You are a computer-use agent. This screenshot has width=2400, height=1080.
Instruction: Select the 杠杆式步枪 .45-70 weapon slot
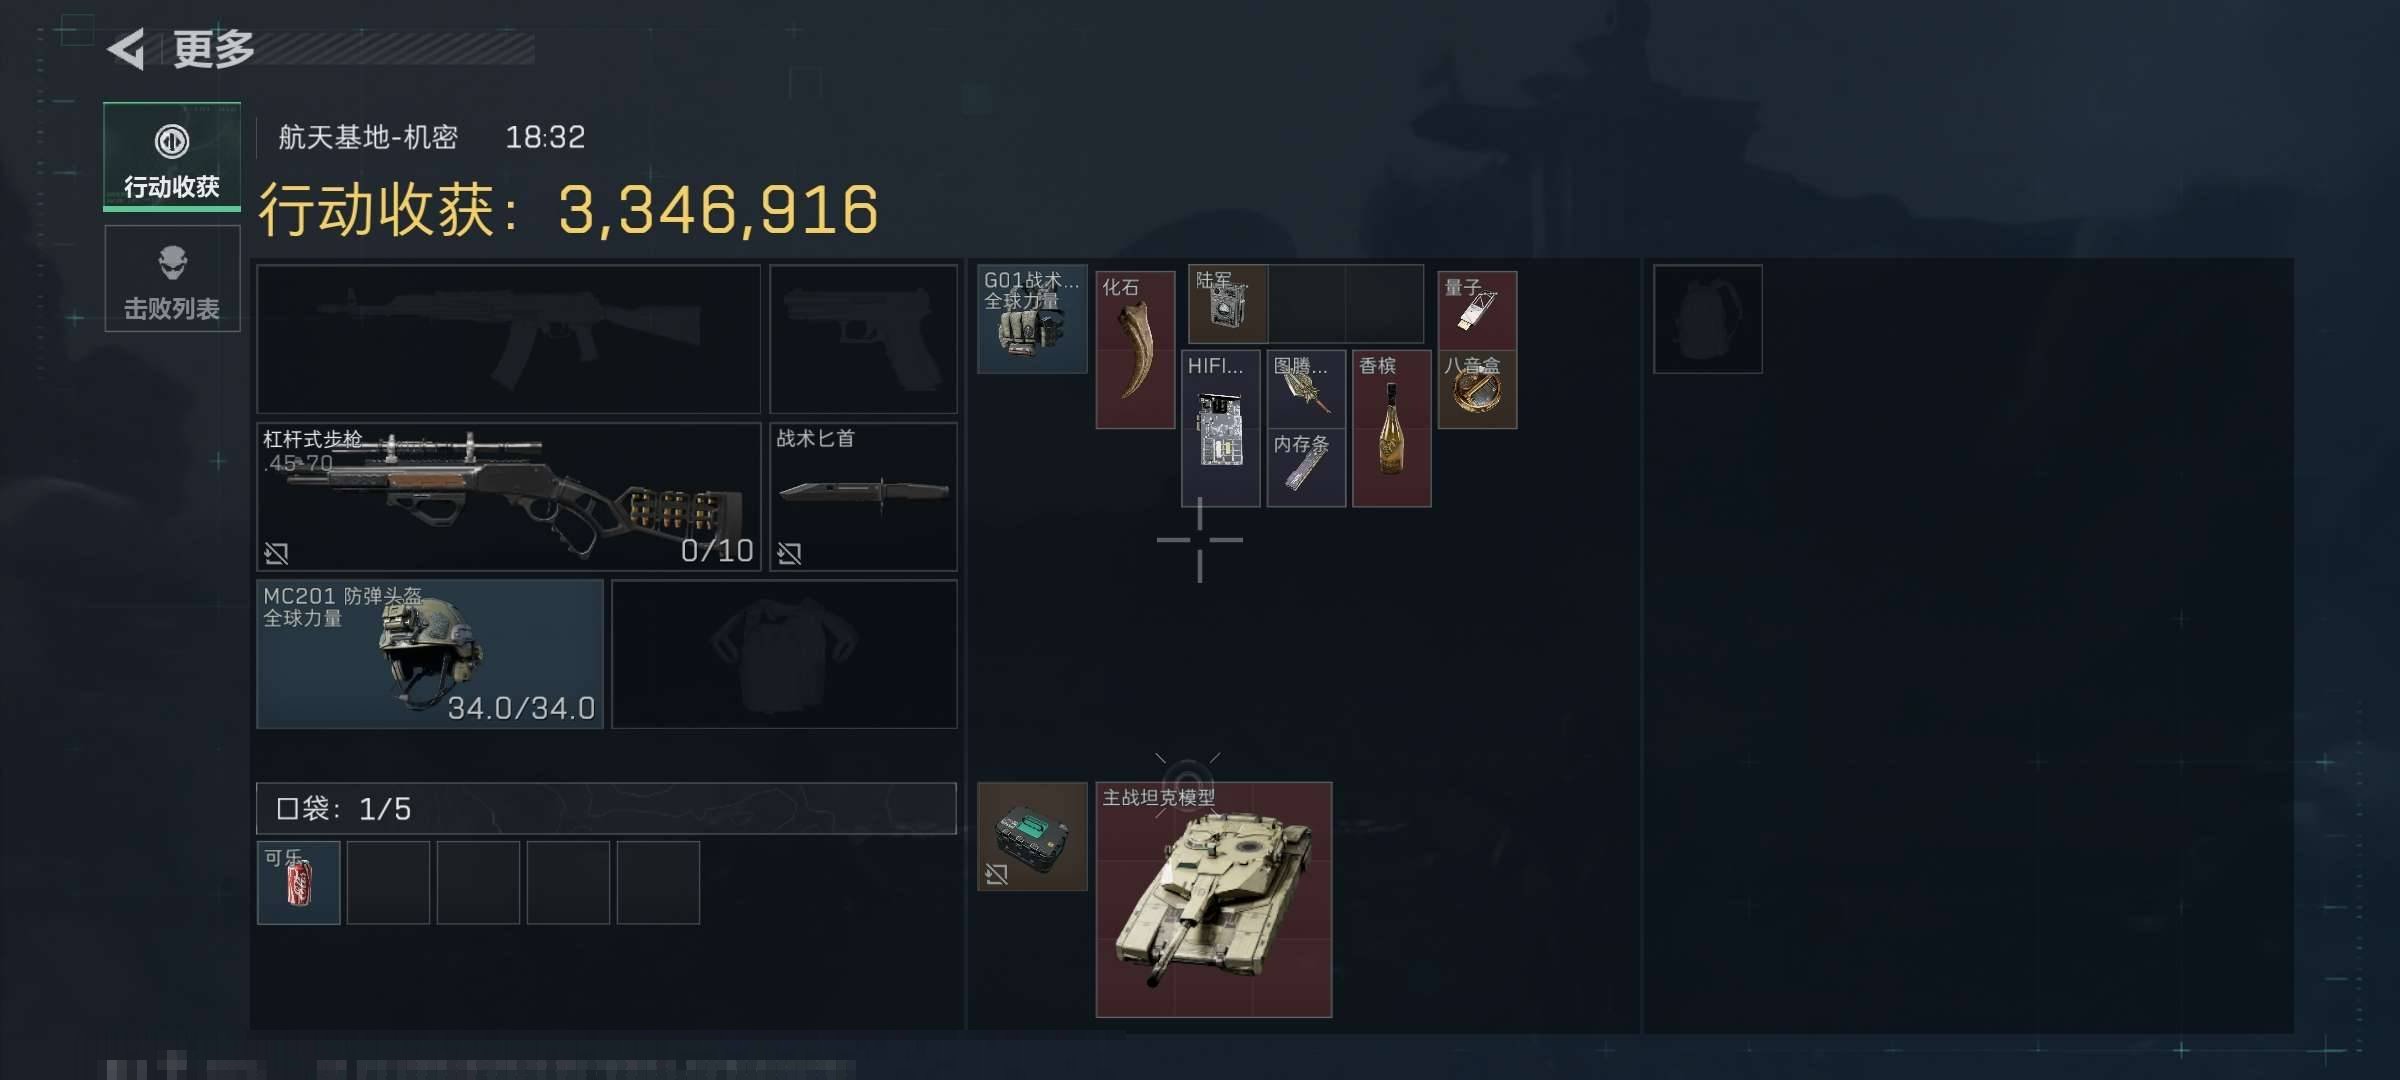pos(508,497)
